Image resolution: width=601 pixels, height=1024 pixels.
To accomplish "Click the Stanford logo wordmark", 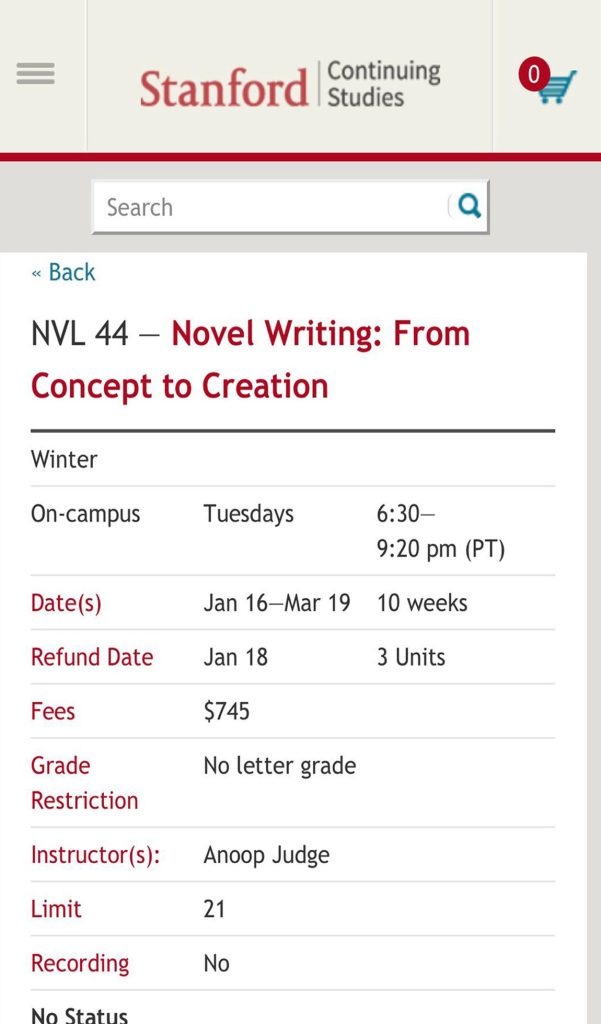I will point(224,87).
